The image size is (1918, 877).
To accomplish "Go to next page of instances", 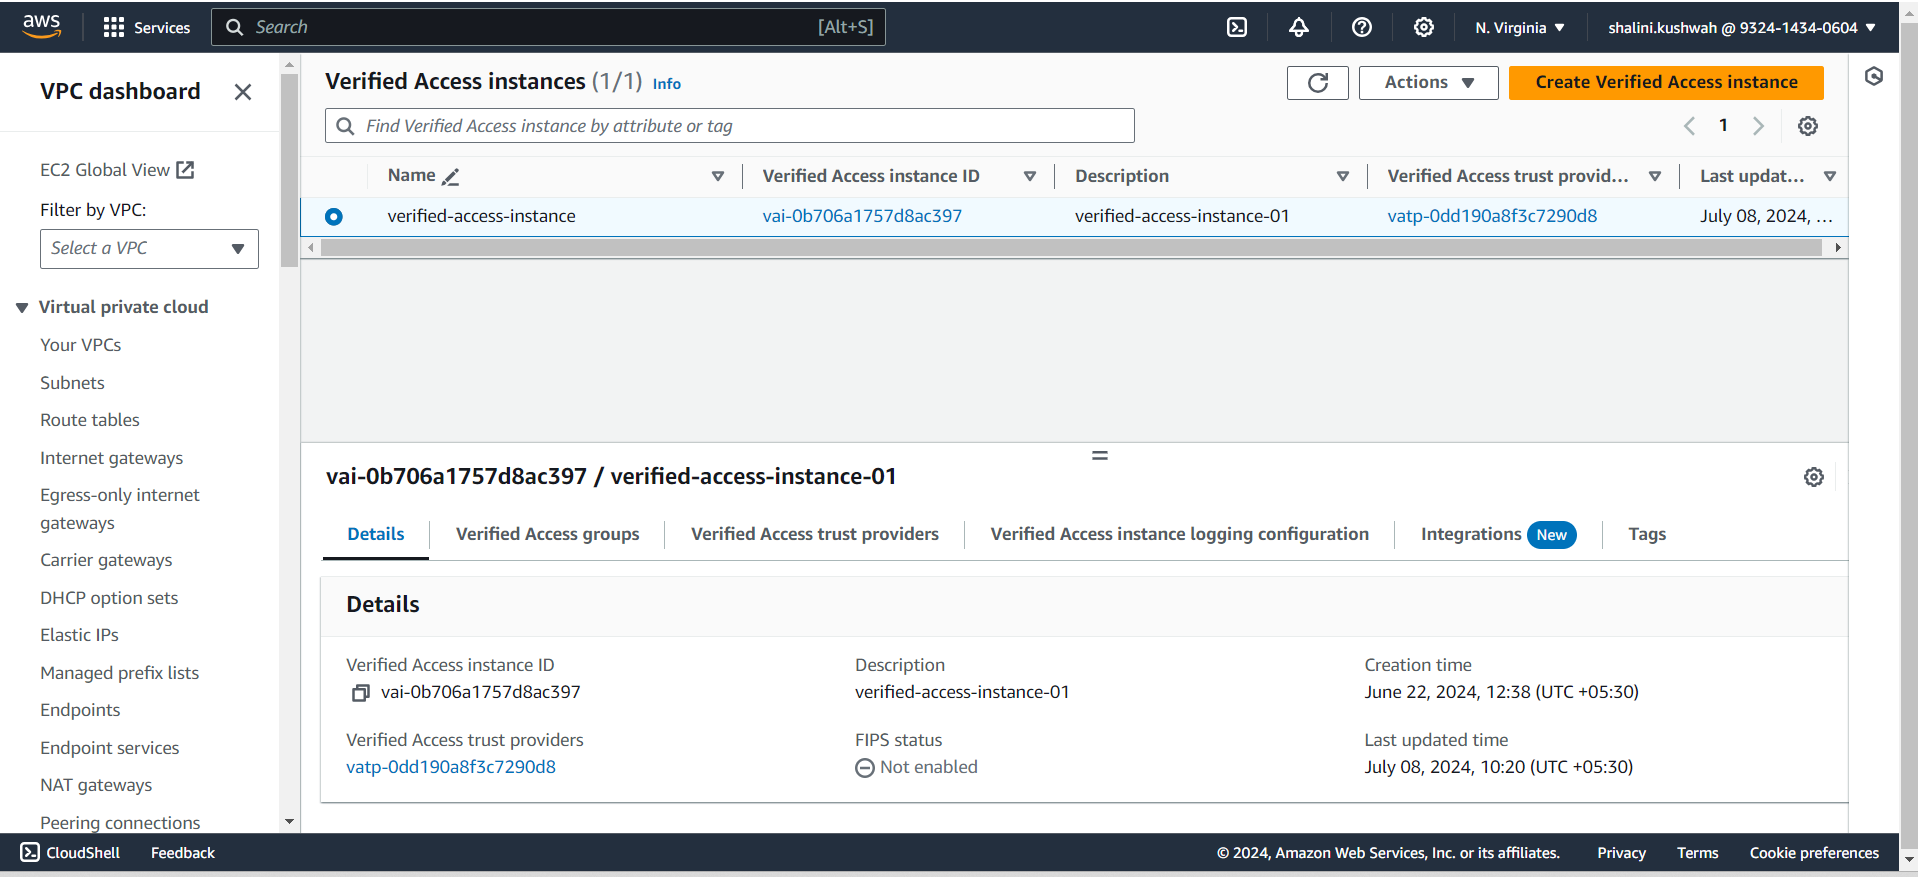I will [x=1758, y=126].
